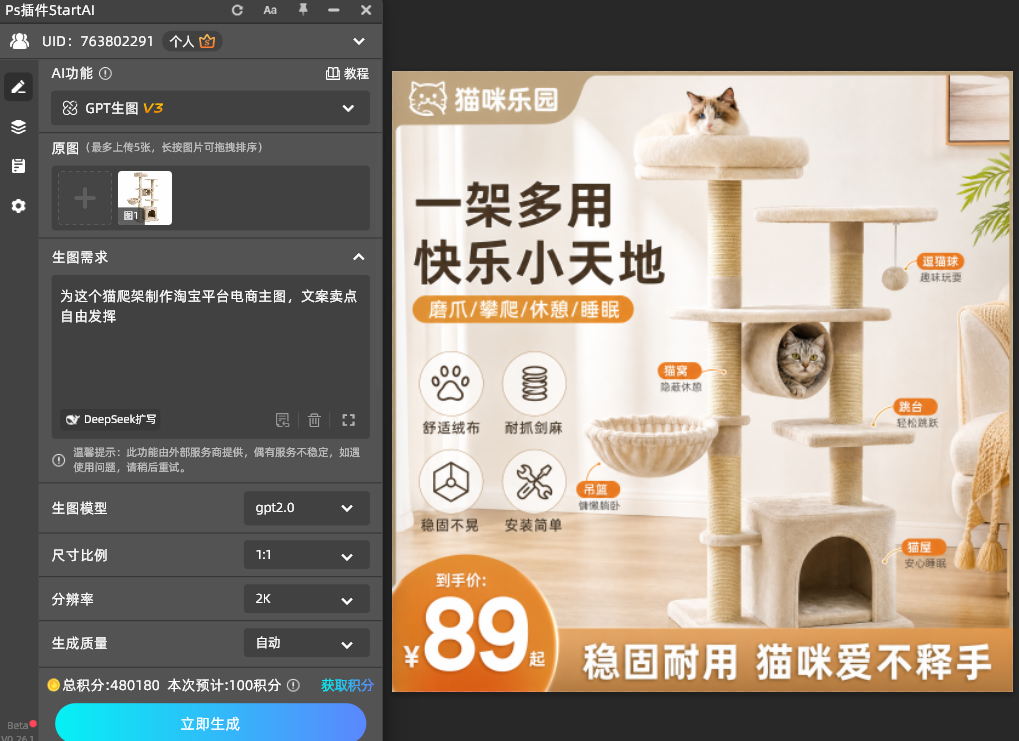Click the info icon next to 本次预计:100积分
The width and height of the screenshot is (1019, 741).
294,685
